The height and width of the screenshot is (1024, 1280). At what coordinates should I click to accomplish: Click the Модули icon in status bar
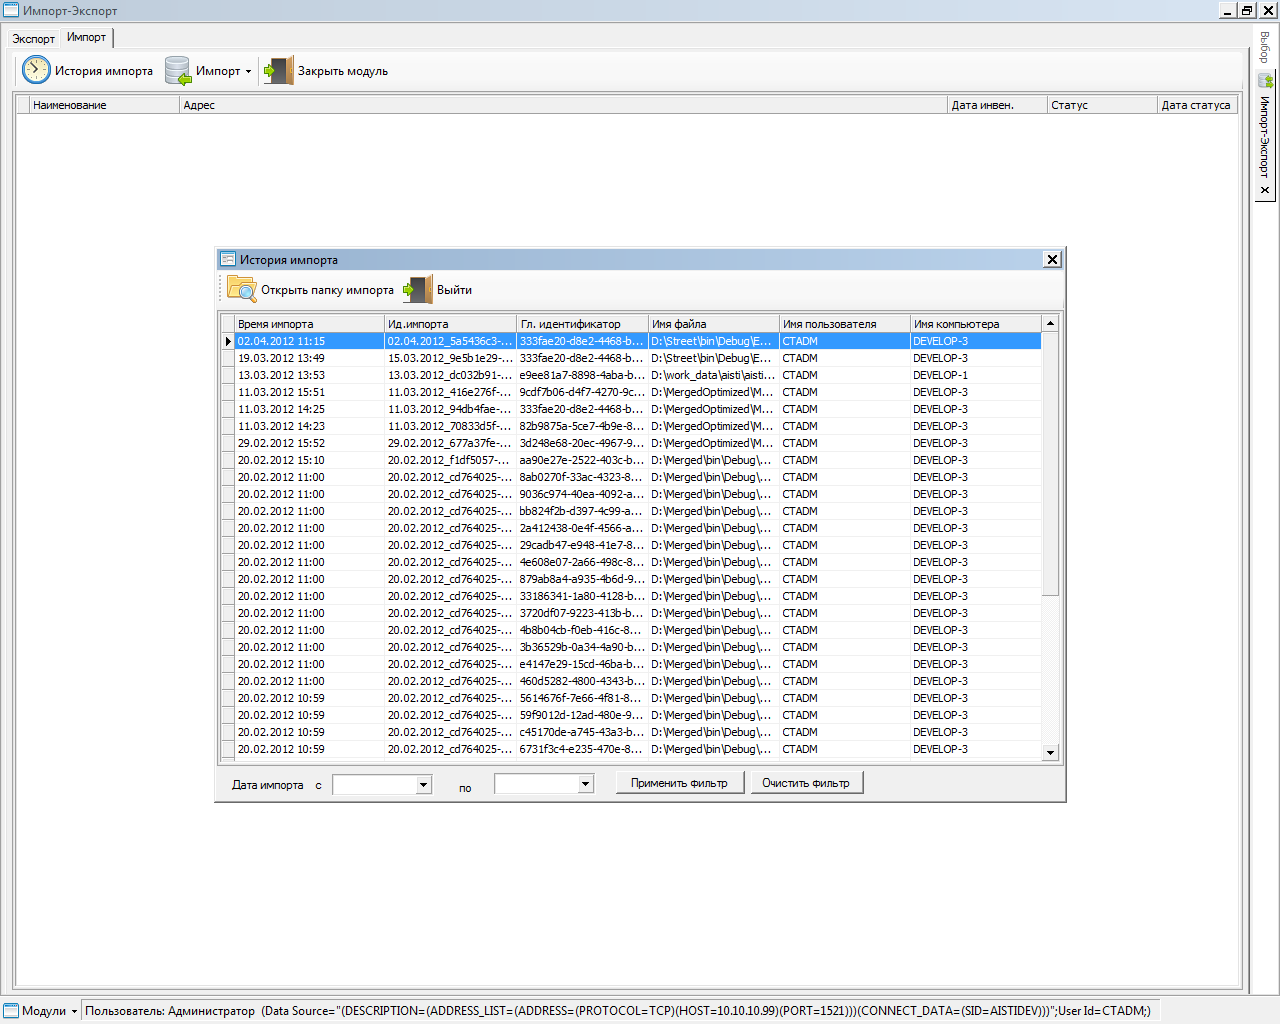point(11,1011)
